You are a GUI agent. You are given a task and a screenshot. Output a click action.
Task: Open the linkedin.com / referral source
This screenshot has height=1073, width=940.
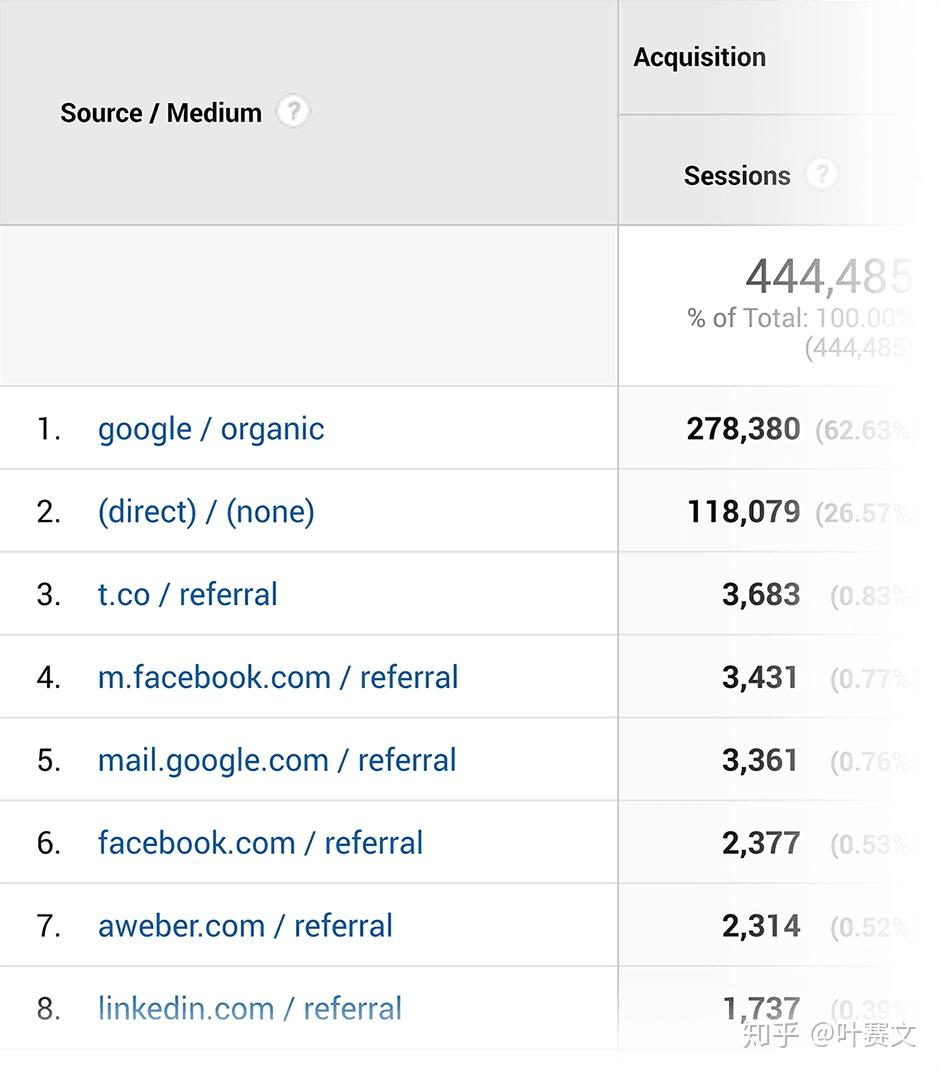tap(249, 1009)
